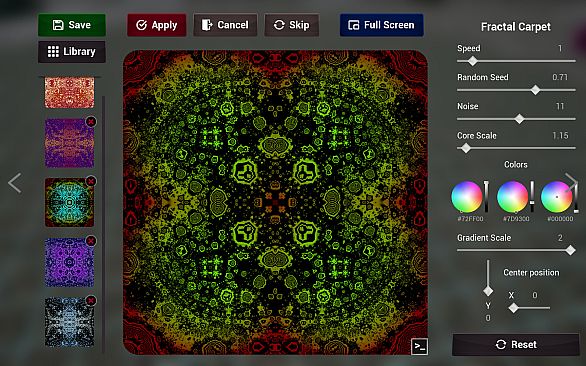This screenshot has width=586, height=366.
Task: Set brightness bar beside second color wheel
Action: point(532,197)
